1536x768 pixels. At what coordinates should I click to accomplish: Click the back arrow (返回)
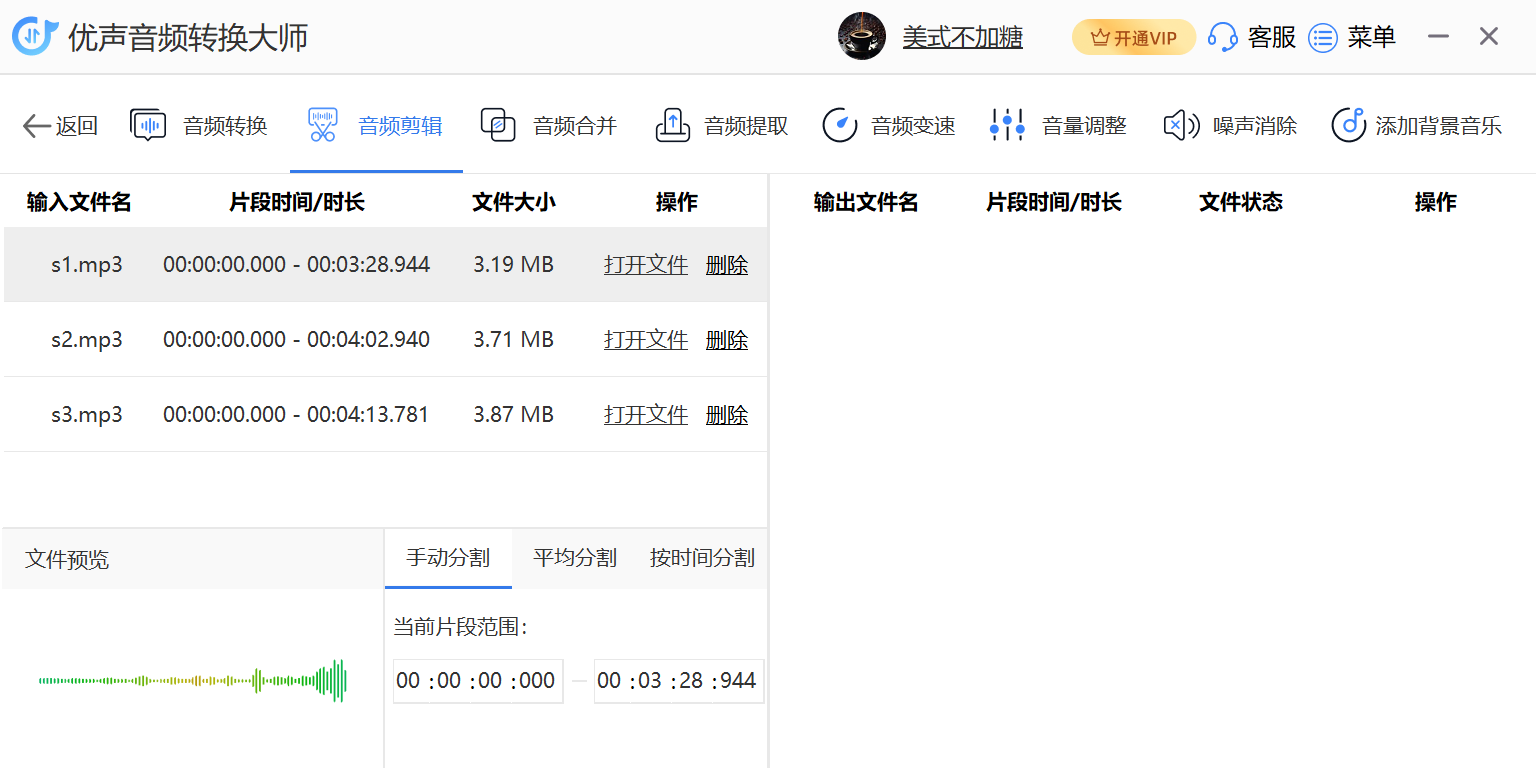[37, 126]
